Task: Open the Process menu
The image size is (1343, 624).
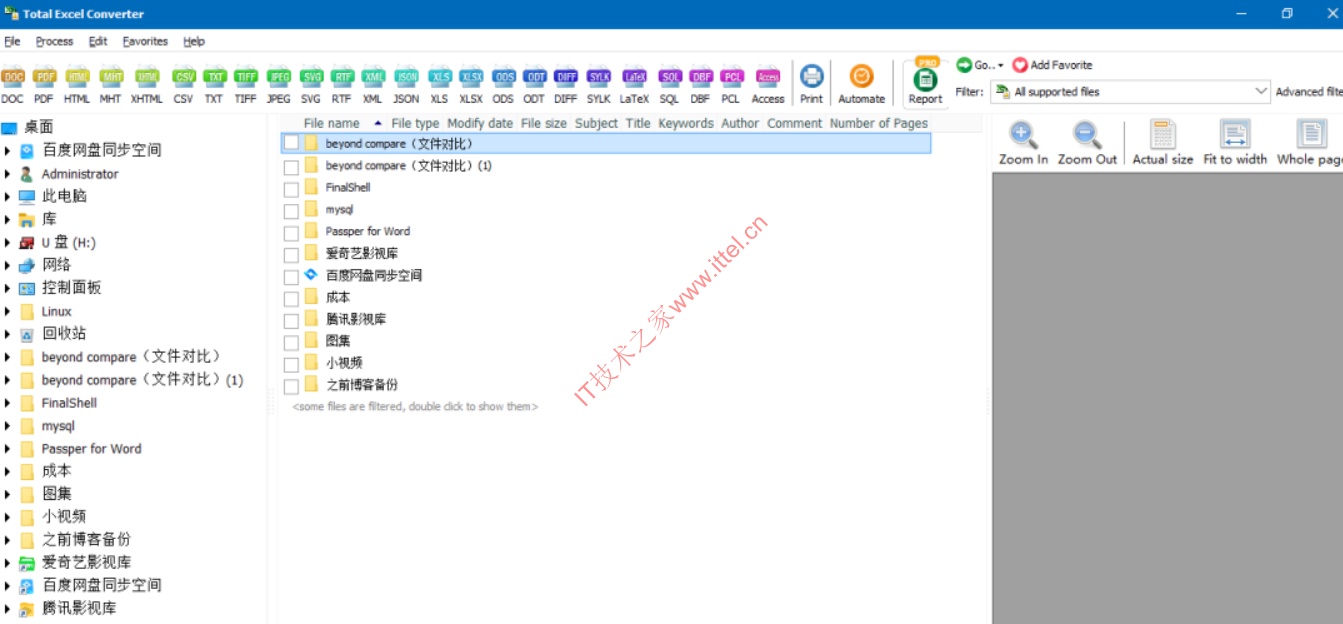Action: tap(54, 41)
